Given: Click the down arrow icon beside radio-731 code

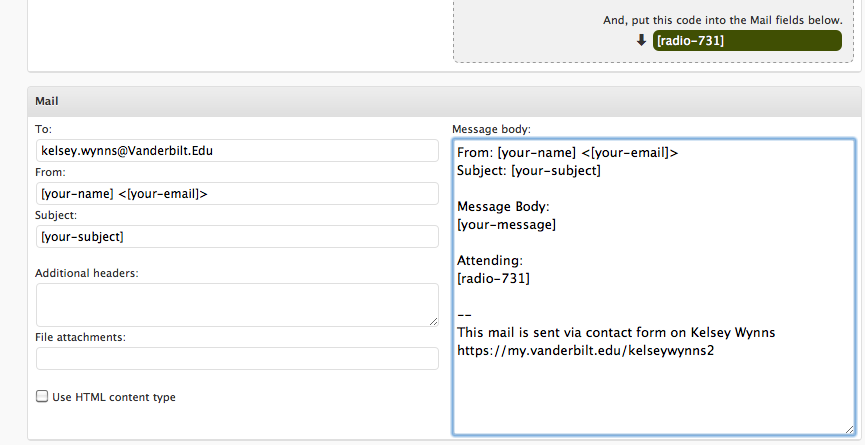Looking at the screenshot, I should click(641, 41).
